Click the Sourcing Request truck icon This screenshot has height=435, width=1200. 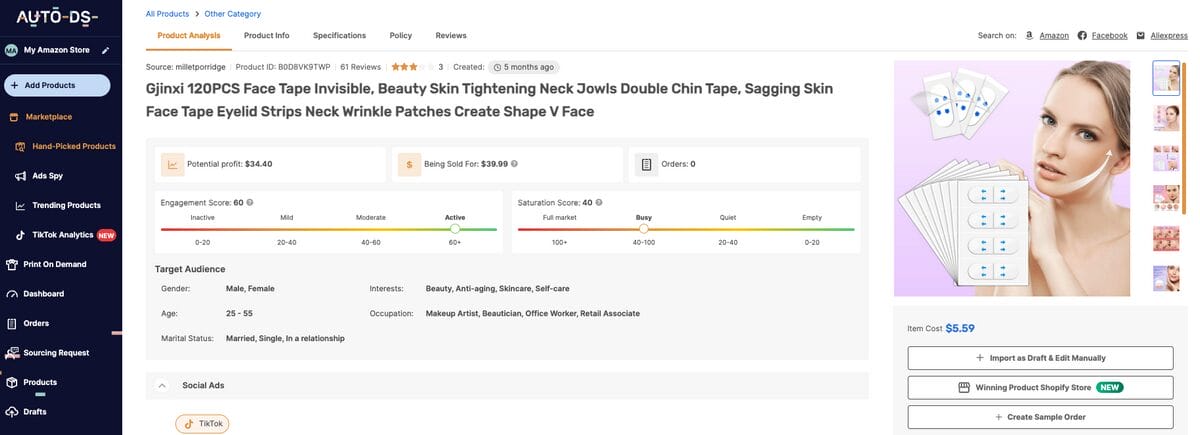click(13, 353)
